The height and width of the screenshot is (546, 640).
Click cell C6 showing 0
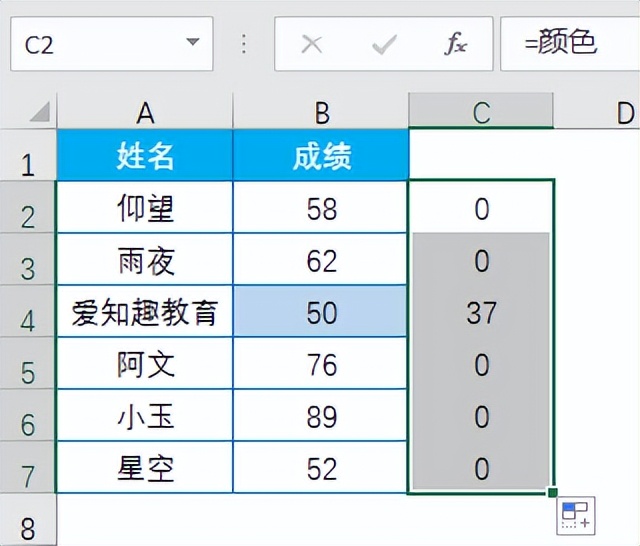coord(481,415)
